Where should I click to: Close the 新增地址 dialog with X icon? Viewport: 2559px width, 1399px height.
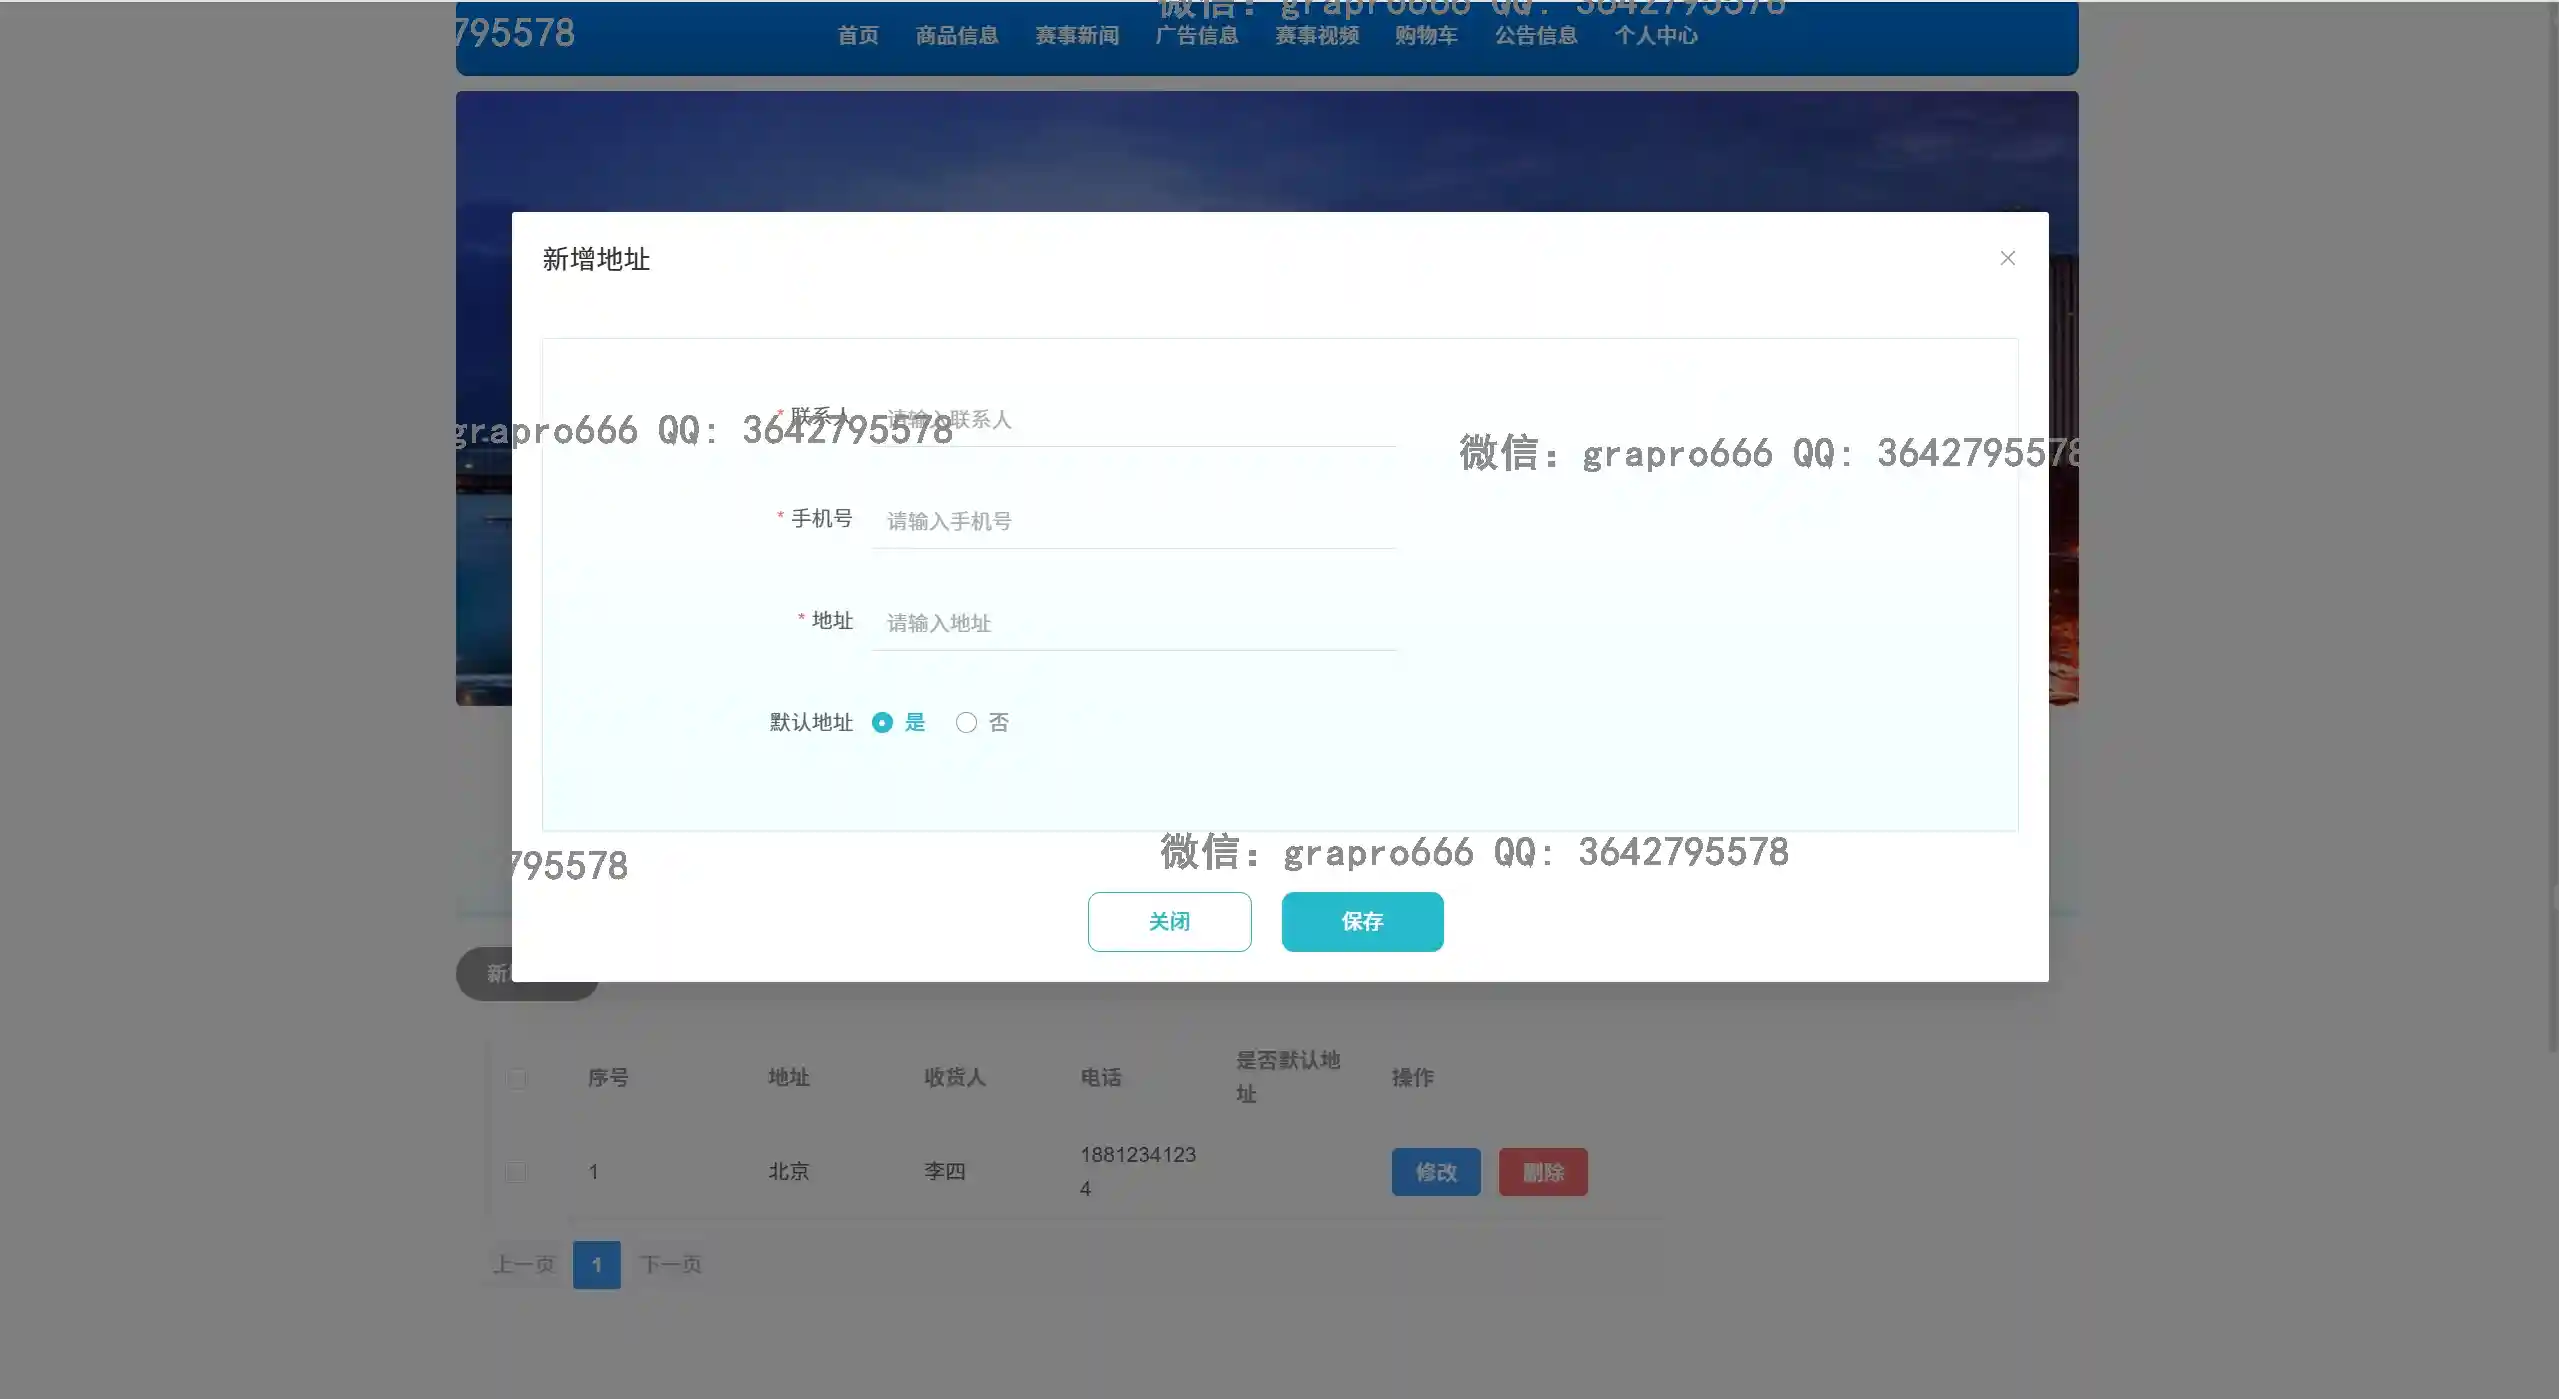coord(2007,258)
